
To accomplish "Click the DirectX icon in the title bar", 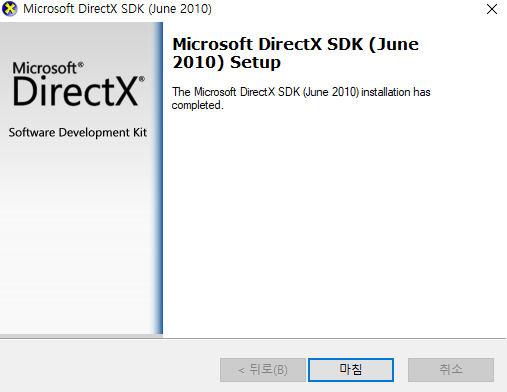I will pyautogui.click(x=10, y=9).
